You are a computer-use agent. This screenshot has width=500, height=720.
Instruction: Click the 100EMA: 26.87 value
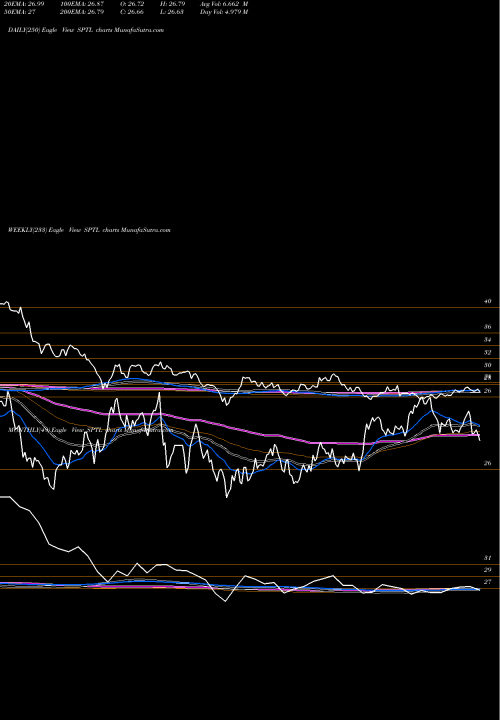coord(82,4)
